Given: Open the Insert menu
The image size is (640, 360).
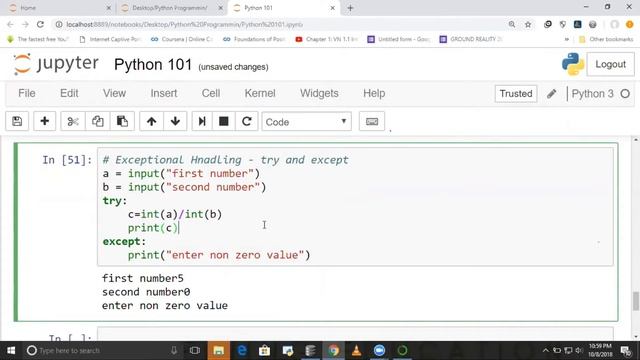Looking at the screenshot, I should [164, 93].
